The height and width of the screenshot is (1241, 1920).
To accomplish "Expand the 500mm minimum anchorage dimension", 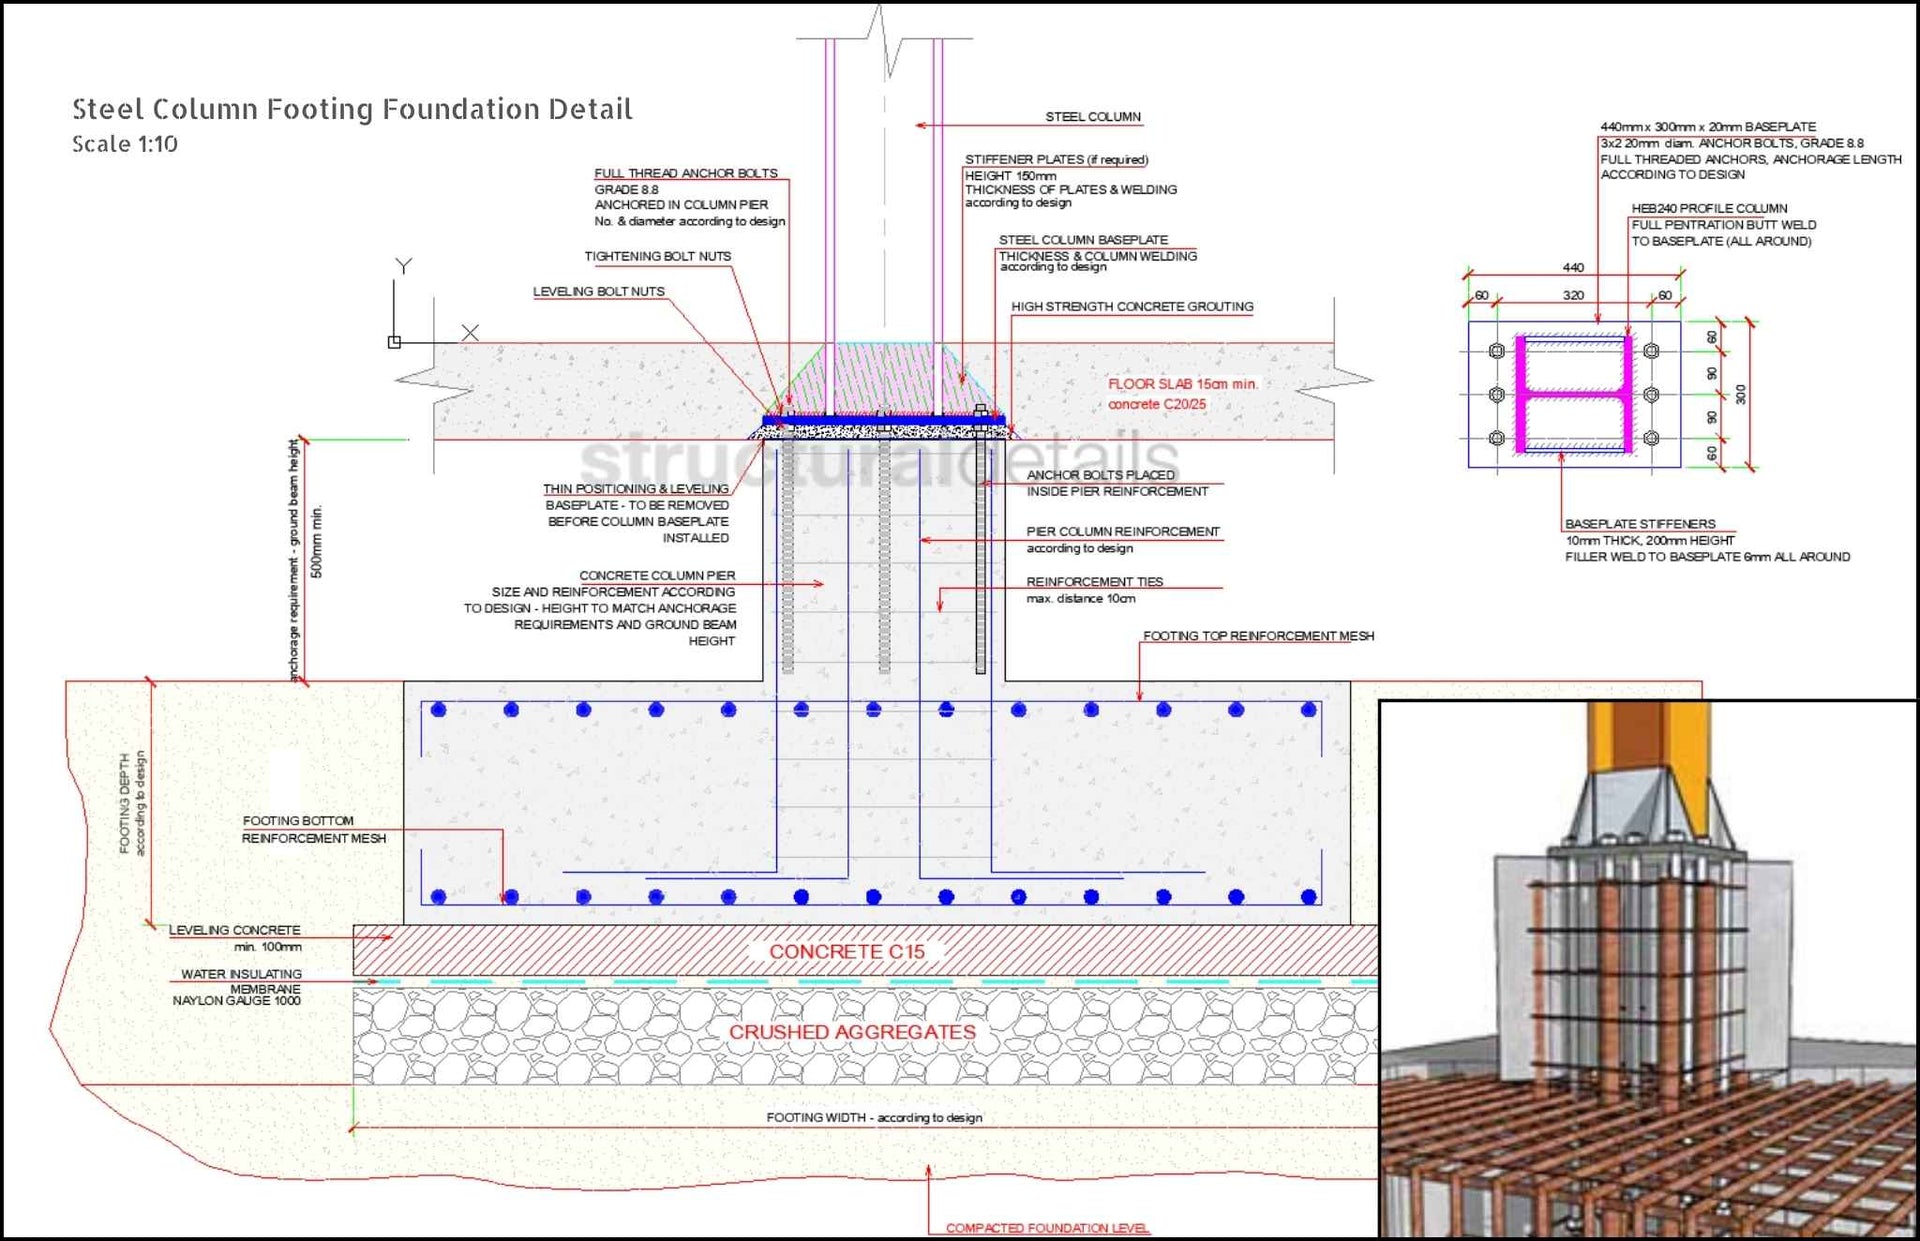I will click(315, 540).
